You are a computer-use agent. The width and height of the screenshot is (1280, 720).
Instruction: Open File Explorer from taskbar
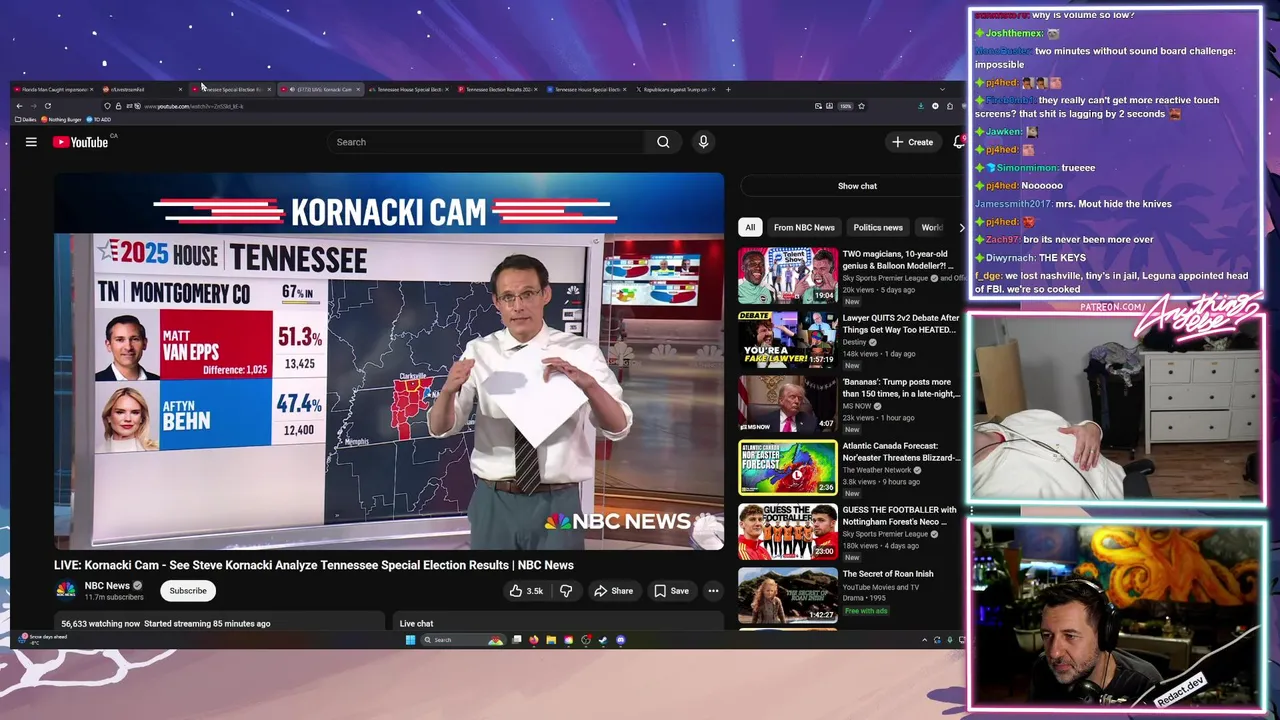coord(551,640)
